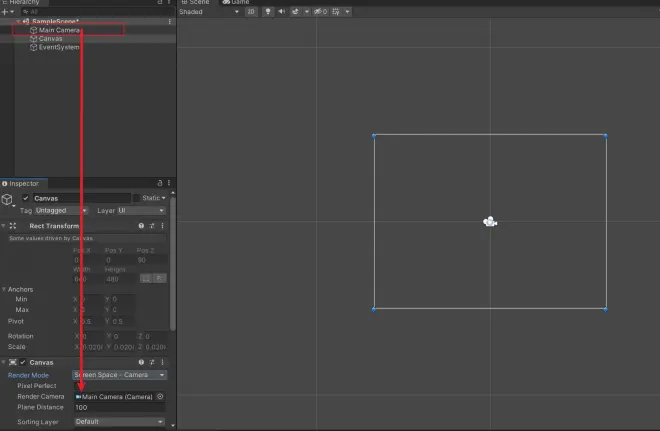
Task: Uncheck the Canvas component enabled checkbox
Action: click(x=23, y=362)
